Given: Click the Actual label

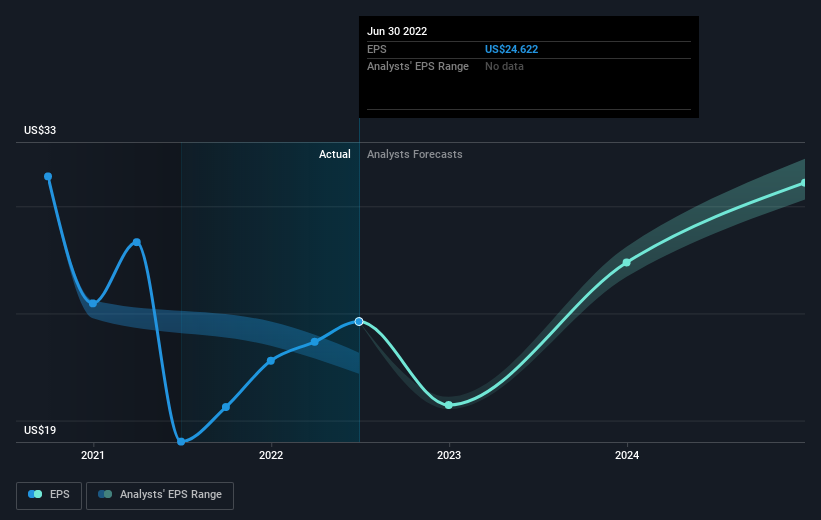Looking at the screenshot, I should pos(335,154).
